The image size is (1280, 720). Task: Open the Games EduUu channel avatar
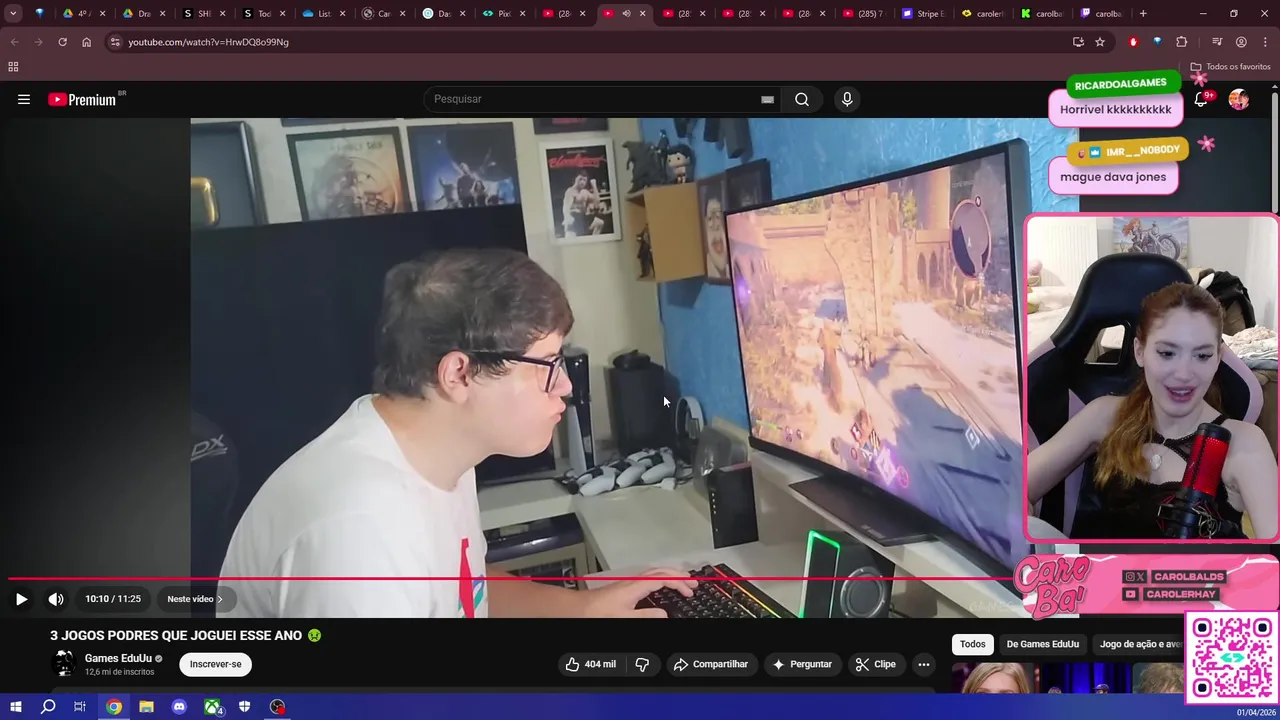64,664
